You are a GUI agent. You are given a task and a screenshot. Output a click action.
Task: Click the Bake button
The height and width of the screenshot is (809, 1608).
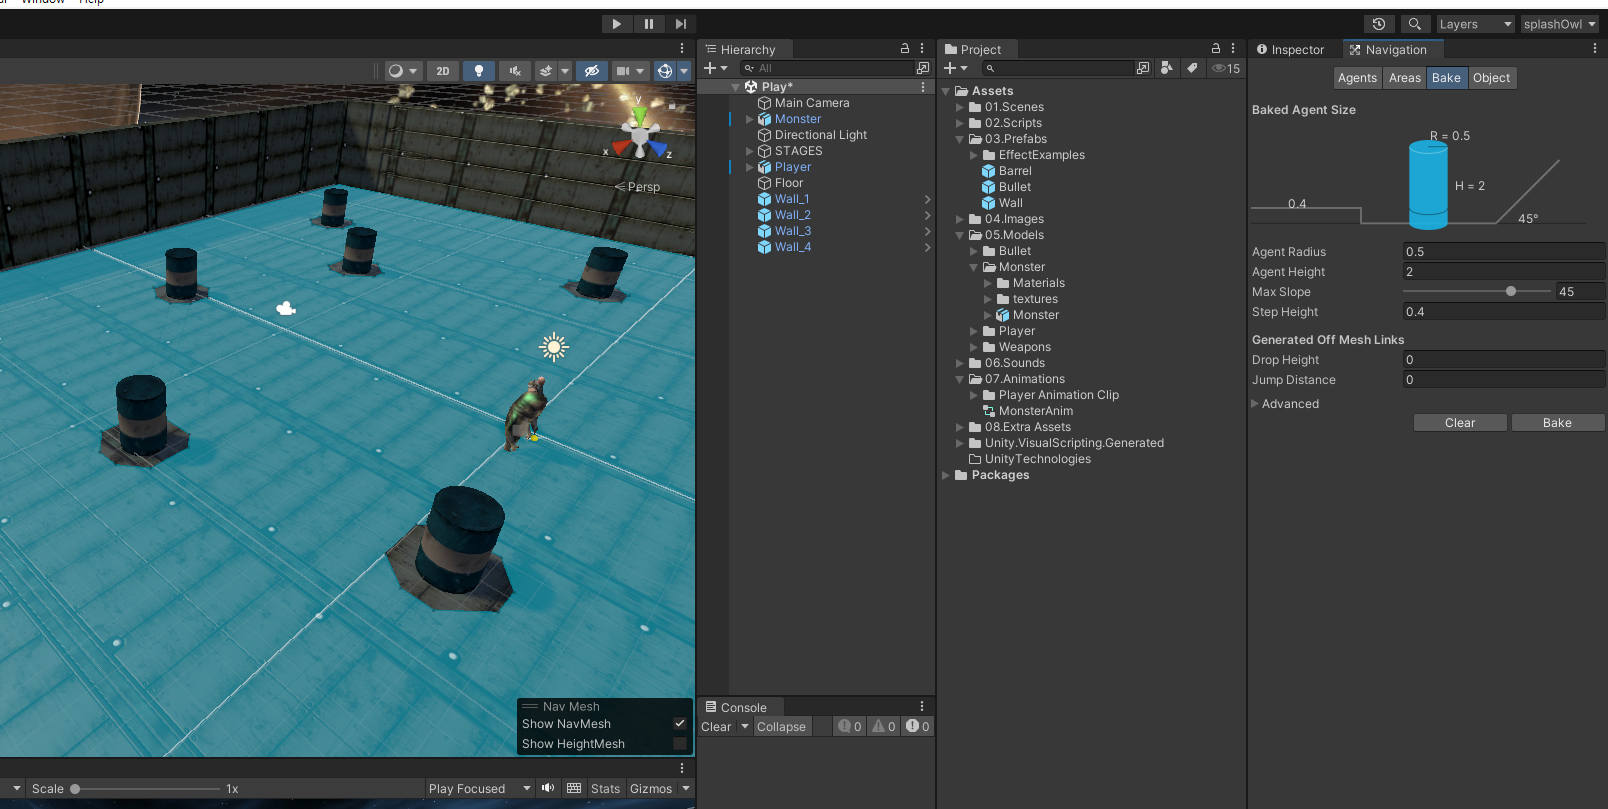(1557, 423)
